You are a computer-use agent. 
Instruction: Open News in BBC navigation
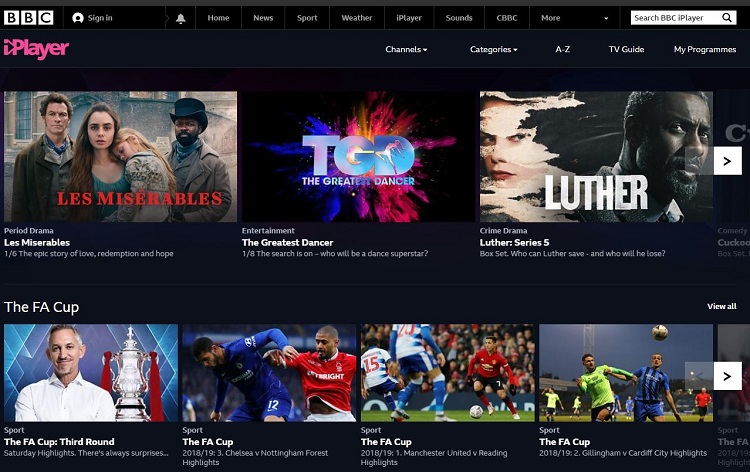pos(263,18)
